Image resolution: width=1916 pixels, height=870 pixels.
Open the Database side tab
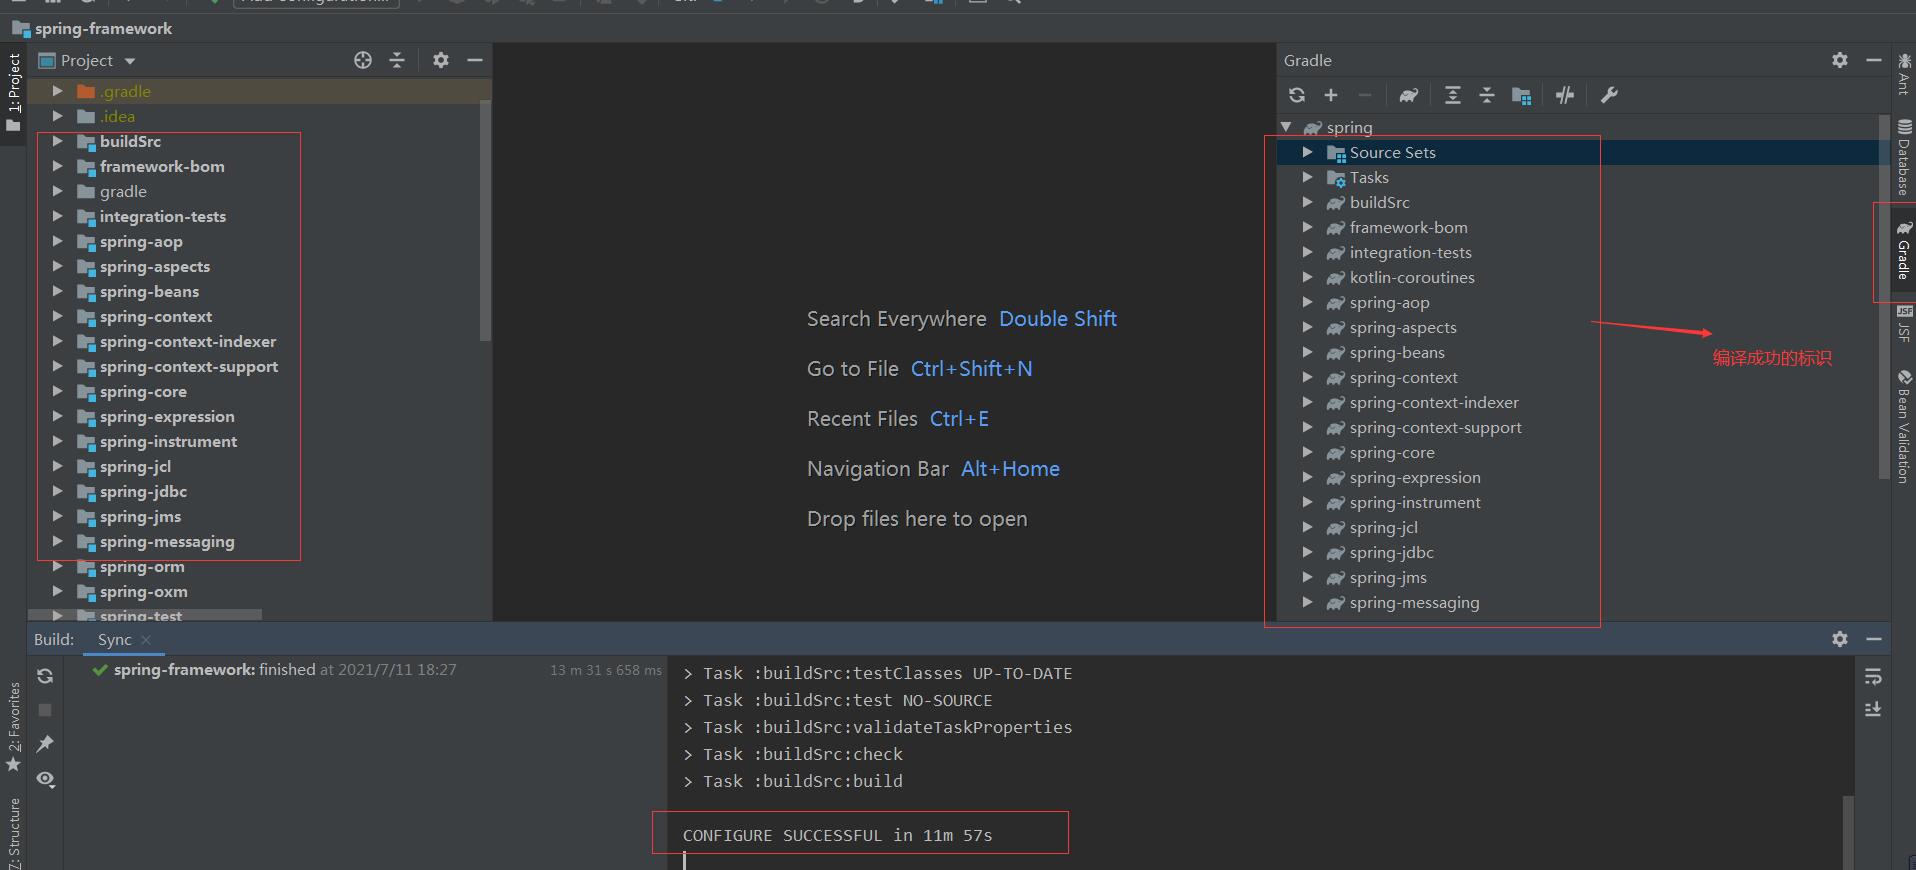(x=1904, y=156)
